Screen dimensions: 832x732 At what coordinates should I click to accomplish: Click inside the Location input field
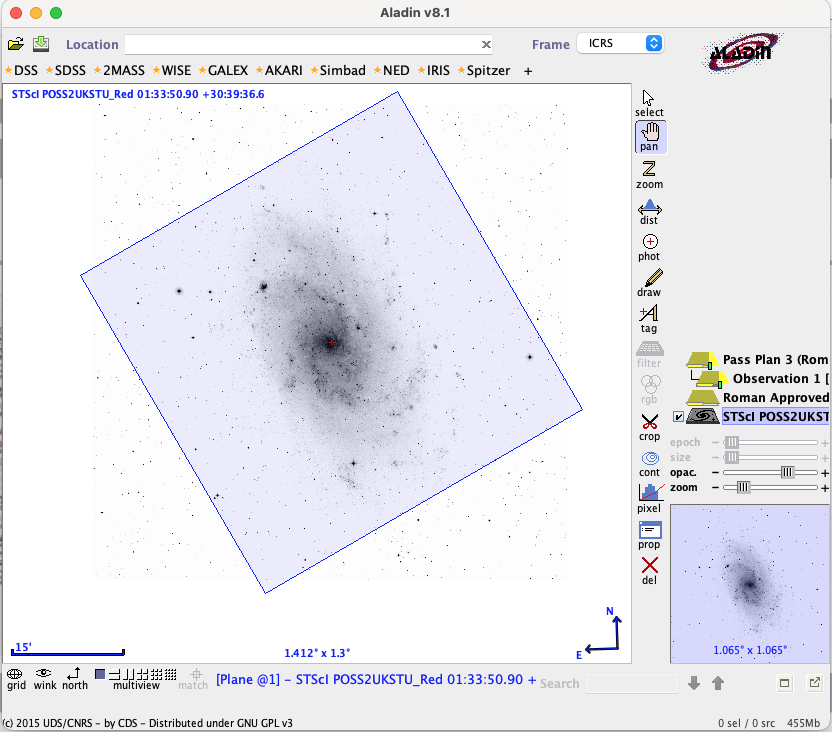tap(300, 44)
